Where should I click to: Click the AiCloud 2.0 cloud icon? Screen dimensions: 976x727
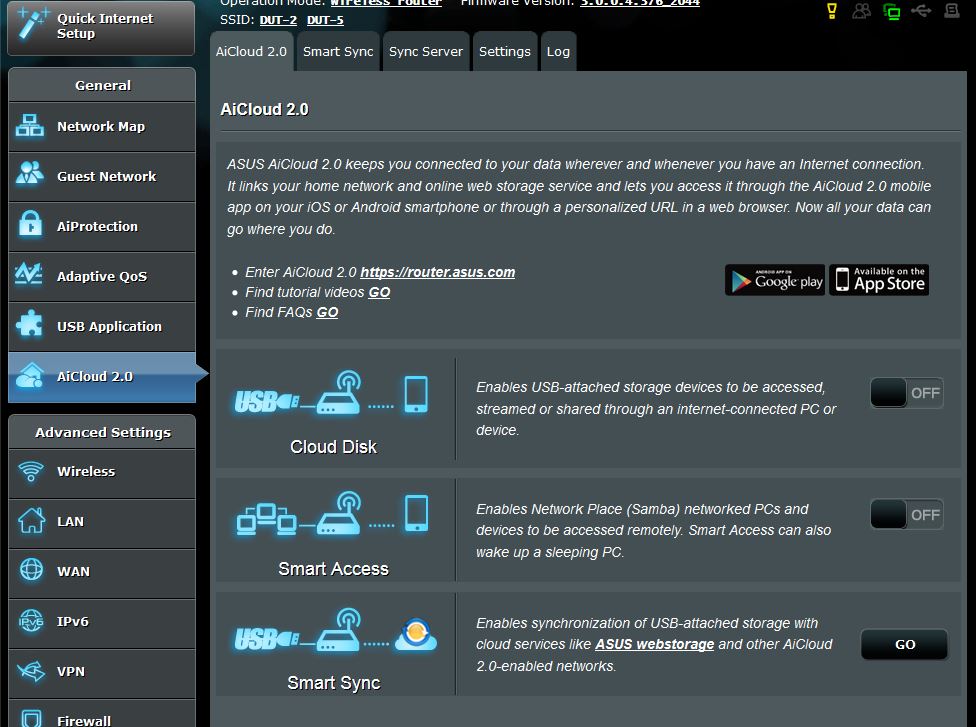[x=30, y=375]
